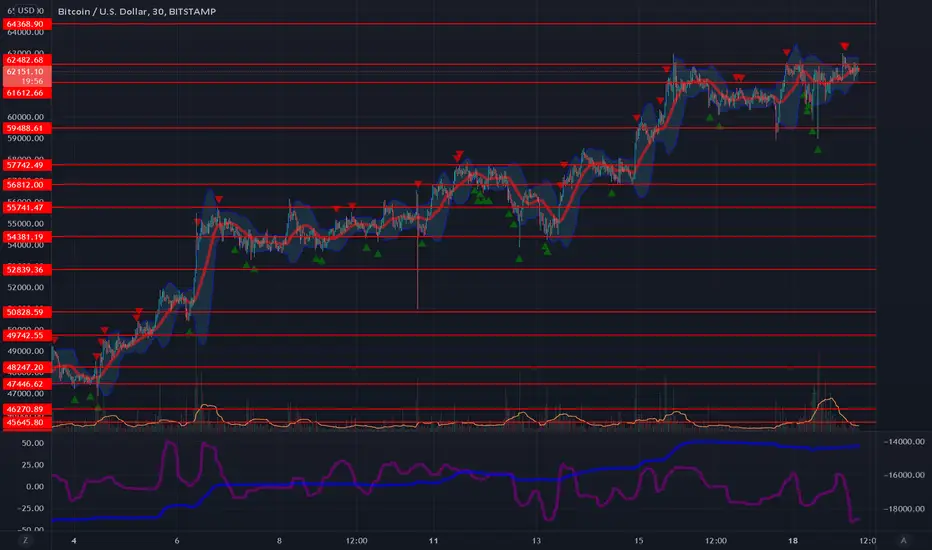Select the 55741.47 red price level label

(26, 208)
